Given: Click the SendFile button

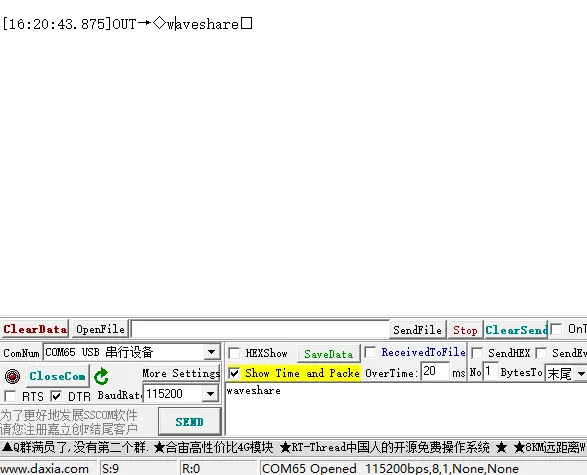Looking at the screenshot, I should (417, 330).
